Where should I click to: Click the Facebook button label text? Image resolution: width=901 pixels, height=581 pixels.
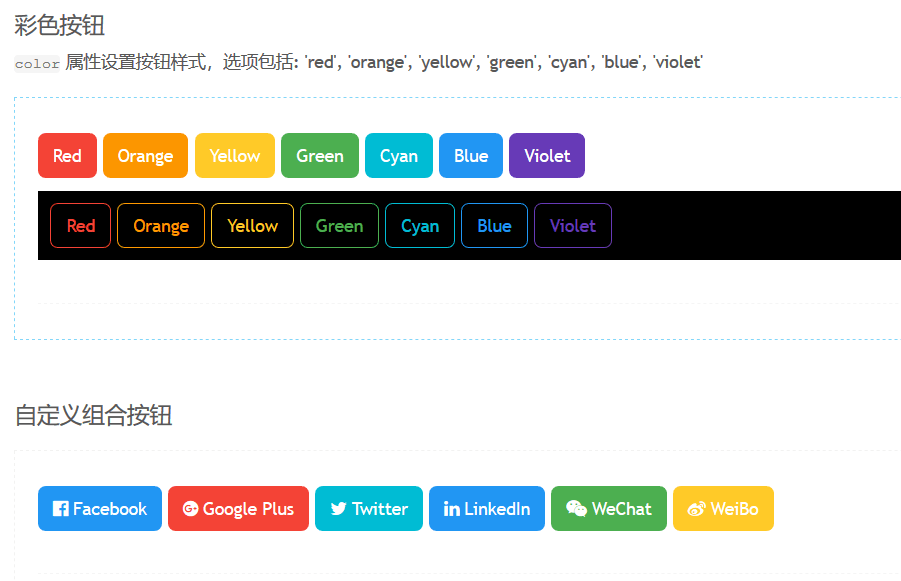[110, 509]
